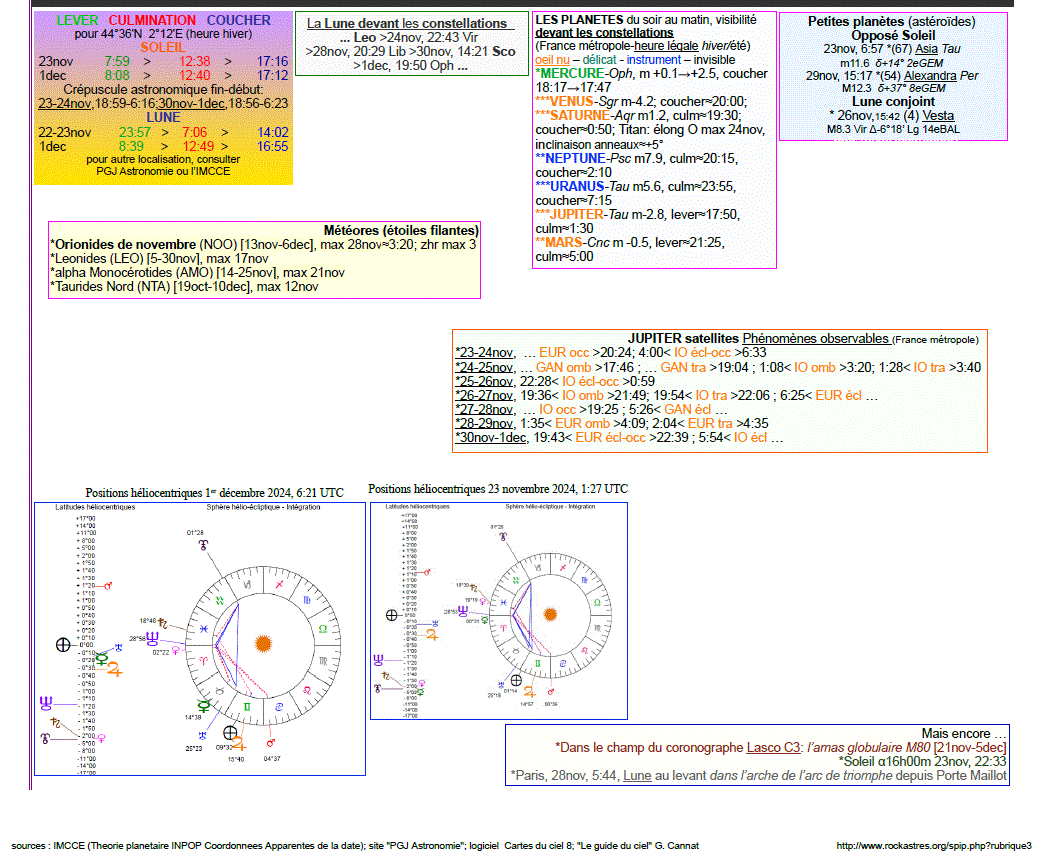Click Neptune trident beside December wheel at 28°58

152,636
